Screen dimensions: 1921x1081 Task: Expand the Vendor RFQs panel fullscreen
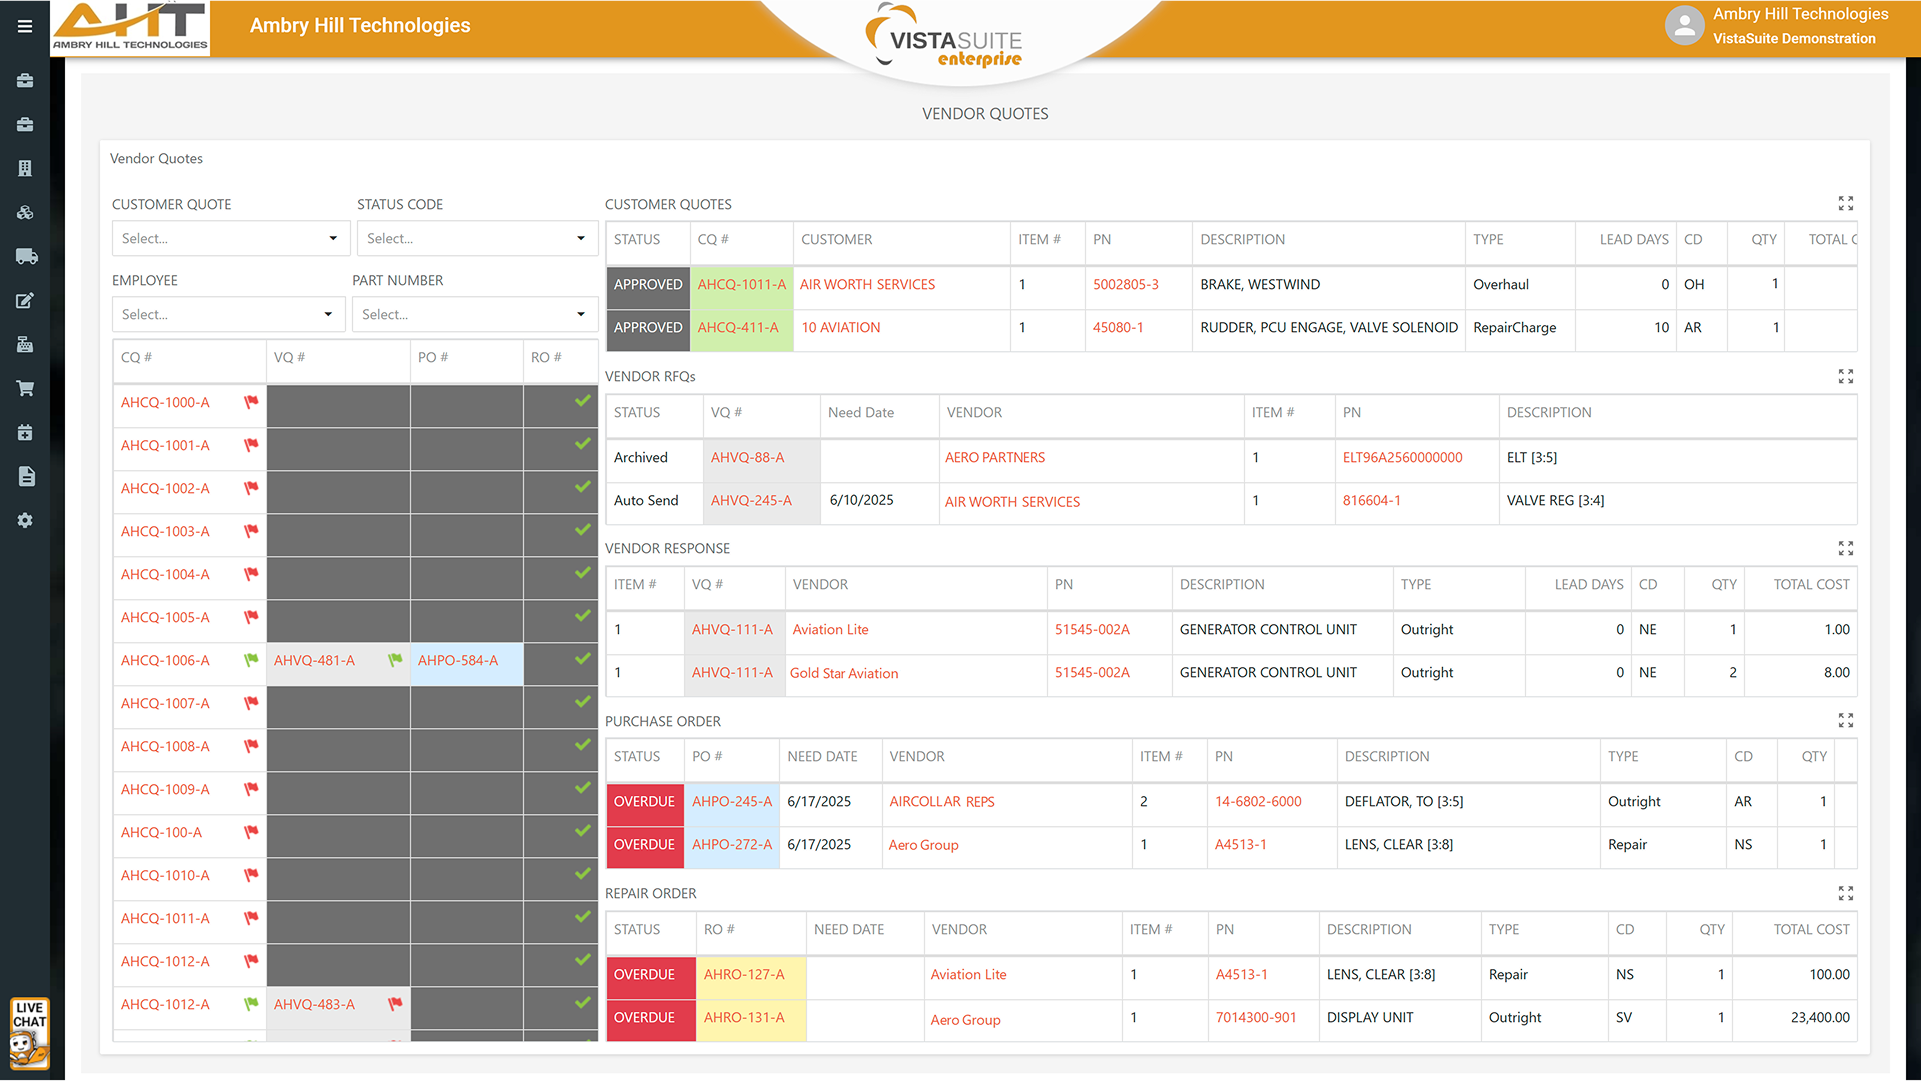1845,376
